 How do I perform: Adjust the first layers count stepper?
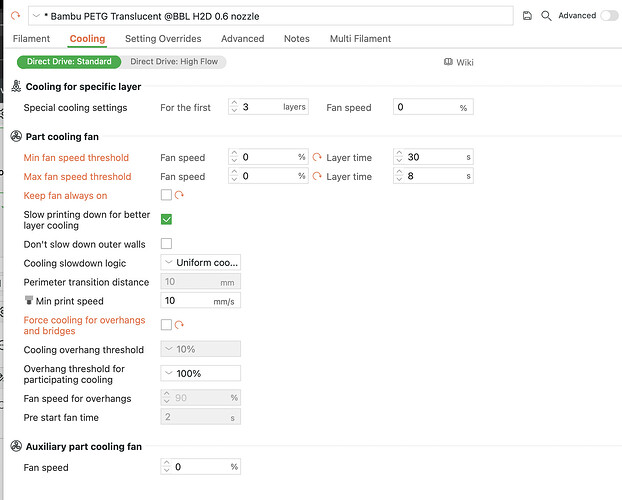click(x=234, y=107)
